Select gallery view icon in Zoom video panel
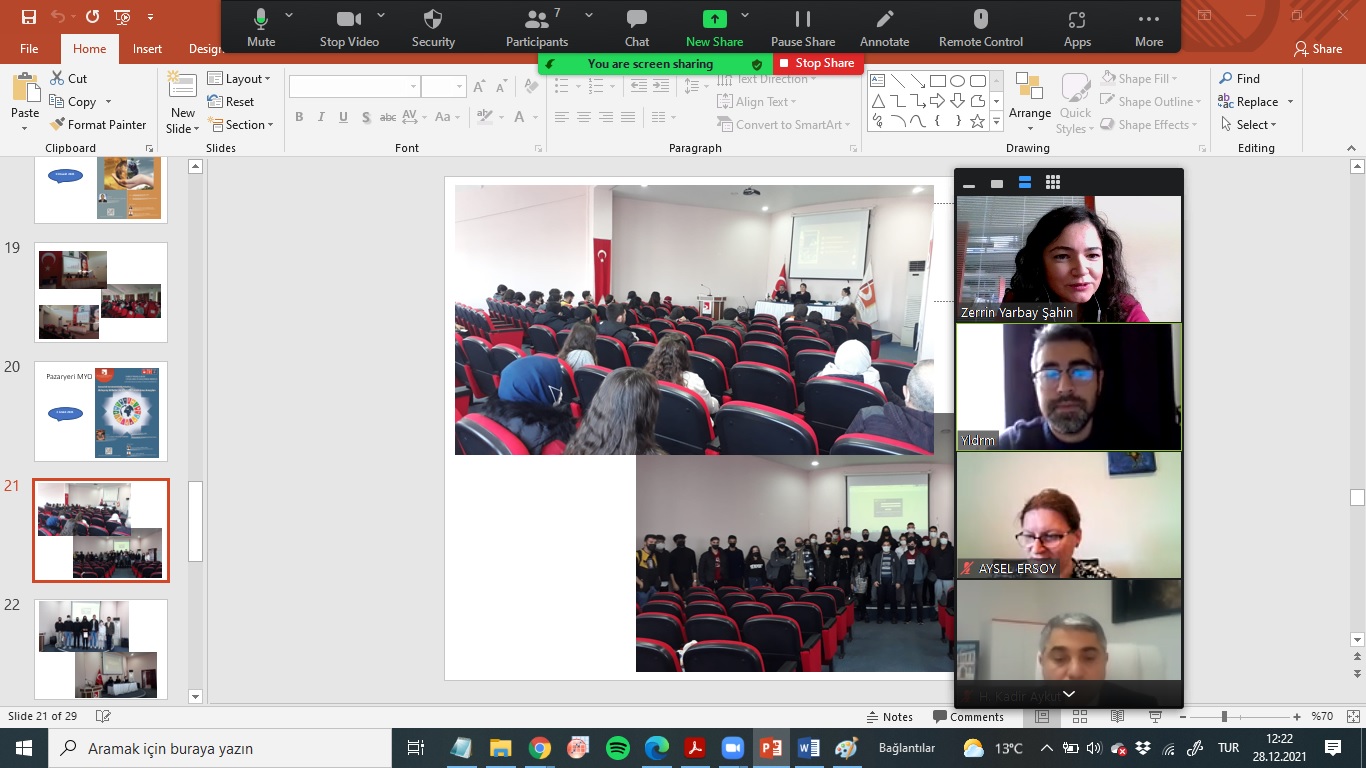Viewport: 1366px width, 768px height. 1052,182
